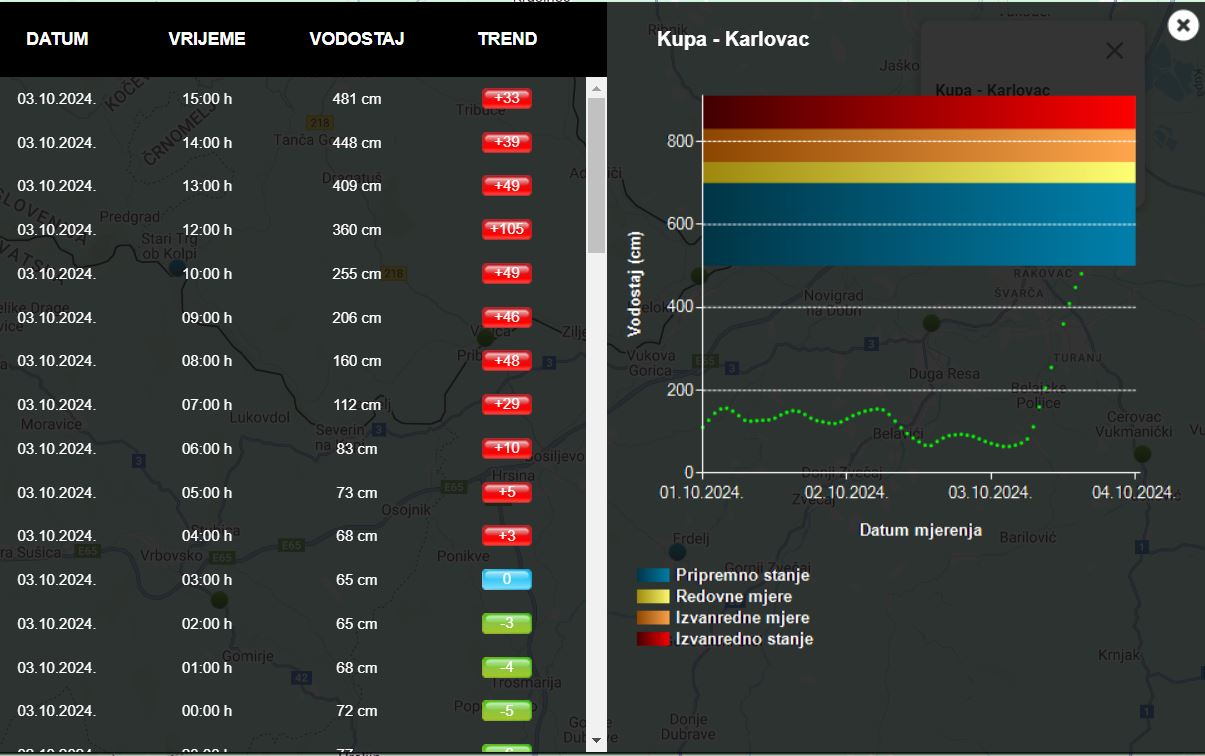Image resolution: width=1205 pixels, height=756 pixels.
Task: Click the DATUM column header
Action: click(x=57, y=39)
